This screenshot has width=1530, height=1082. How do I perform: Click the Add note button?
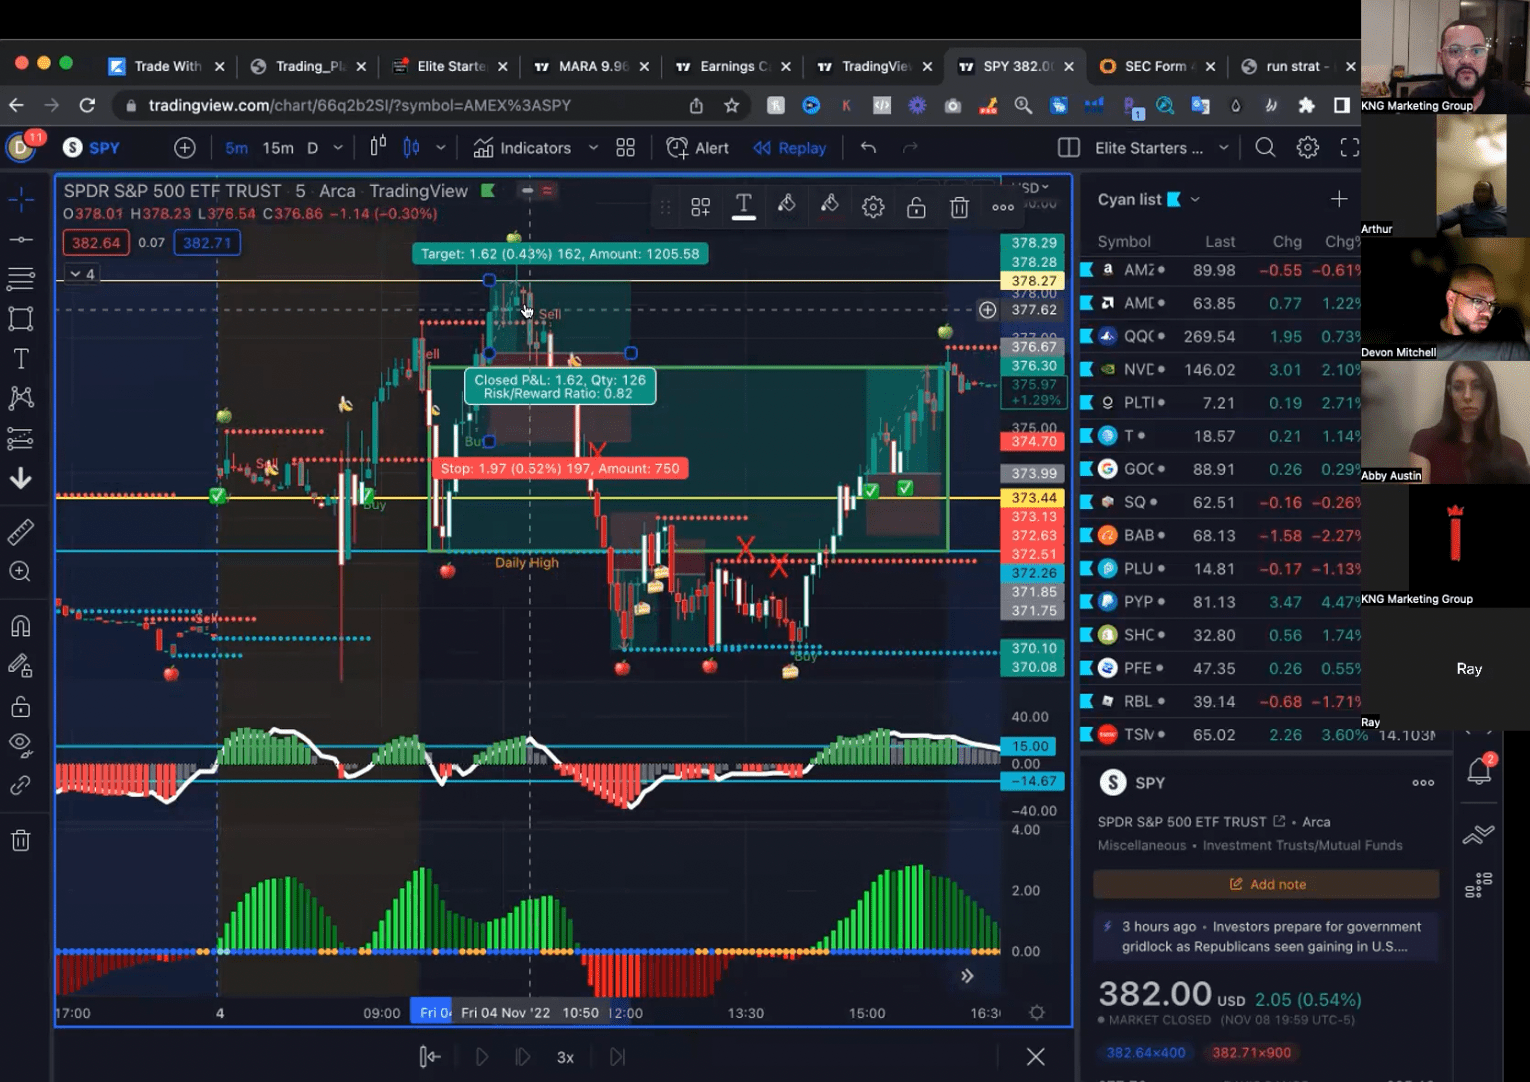[x=1266, y=884]
